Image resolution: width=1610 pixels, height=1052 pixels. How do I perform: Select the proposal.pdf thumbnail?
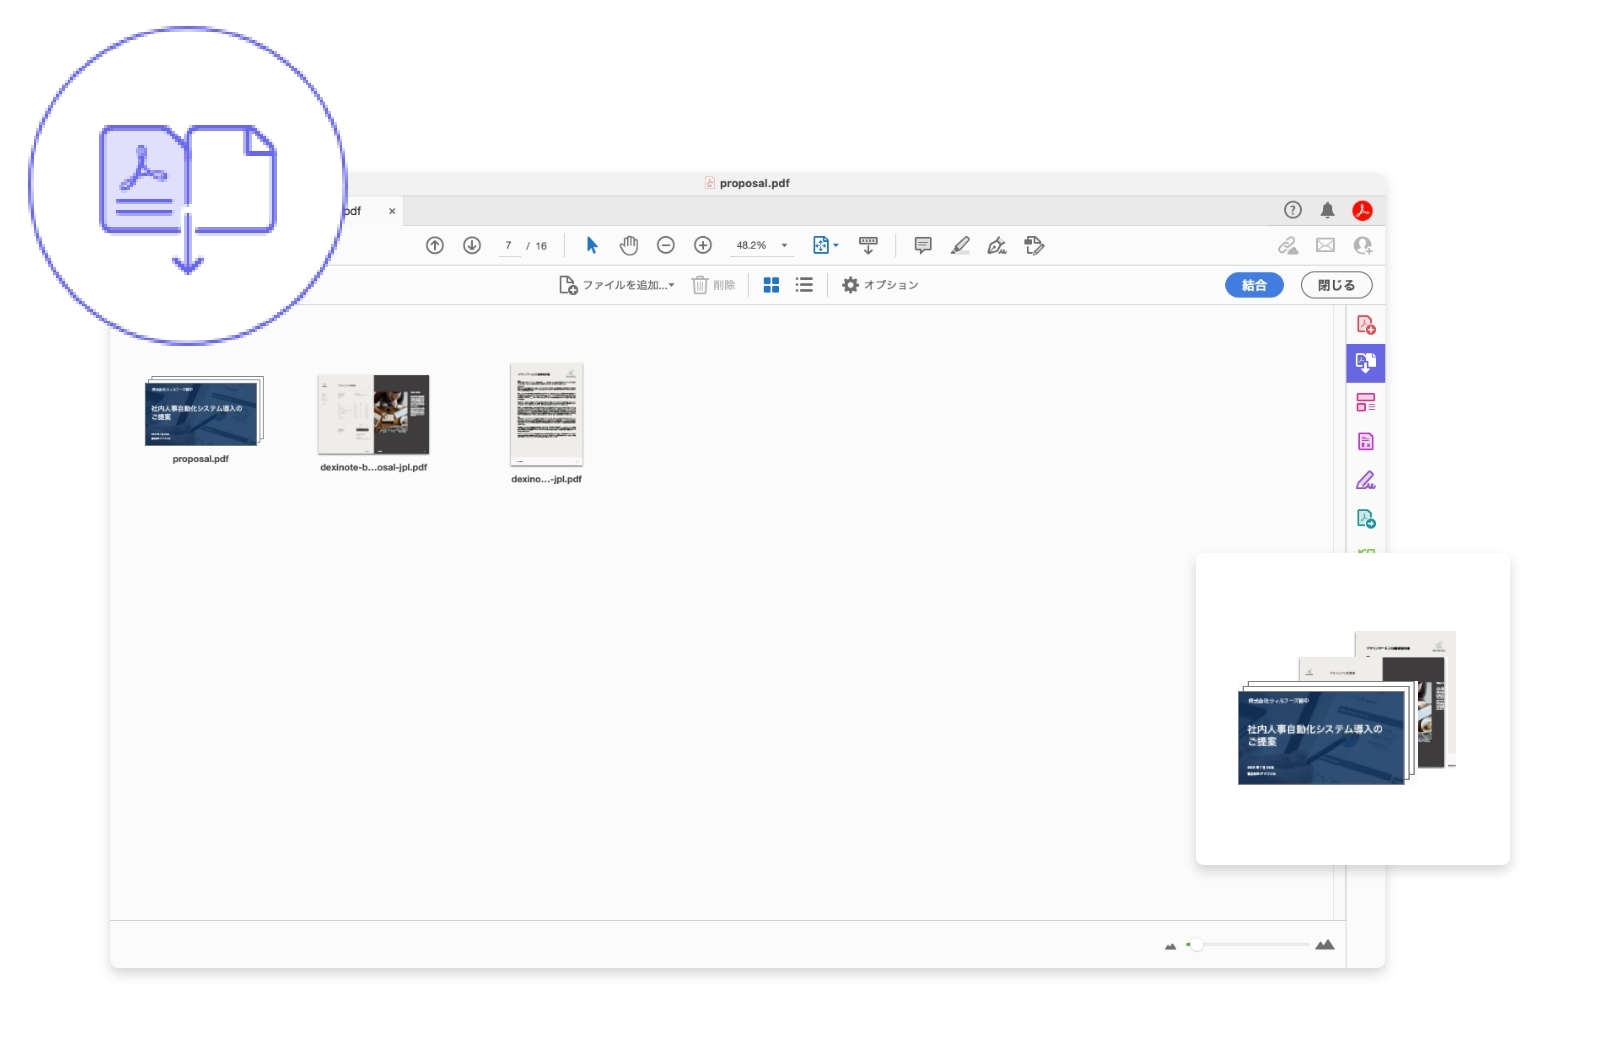pyautogui.click(x=204, y=411)
